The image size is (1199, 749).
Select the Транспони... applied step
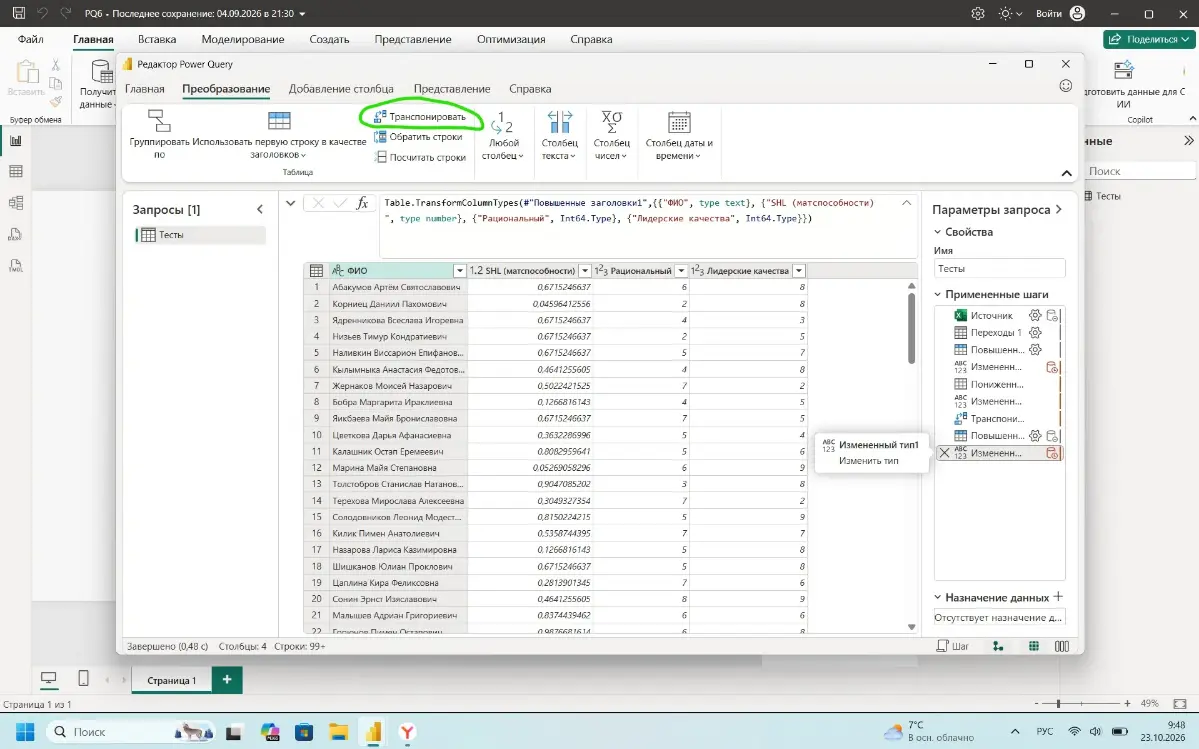(998, 419)
